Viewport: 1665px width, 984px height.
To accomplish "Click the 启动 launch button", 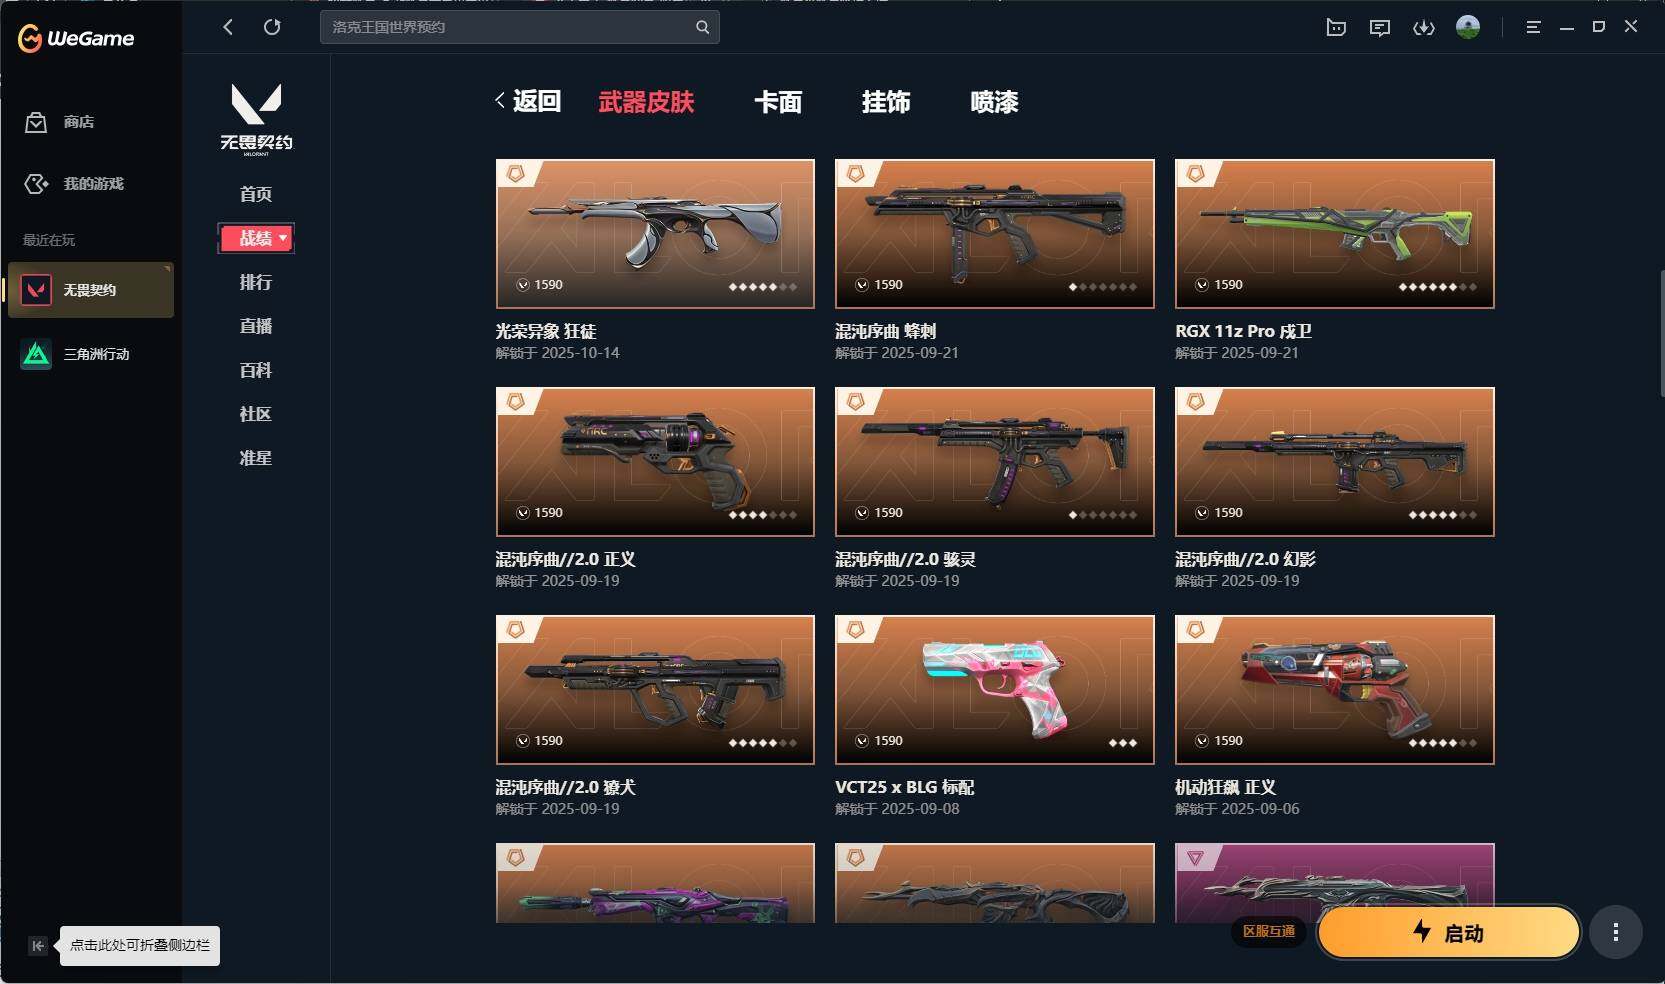I will tap(1449, 932).
